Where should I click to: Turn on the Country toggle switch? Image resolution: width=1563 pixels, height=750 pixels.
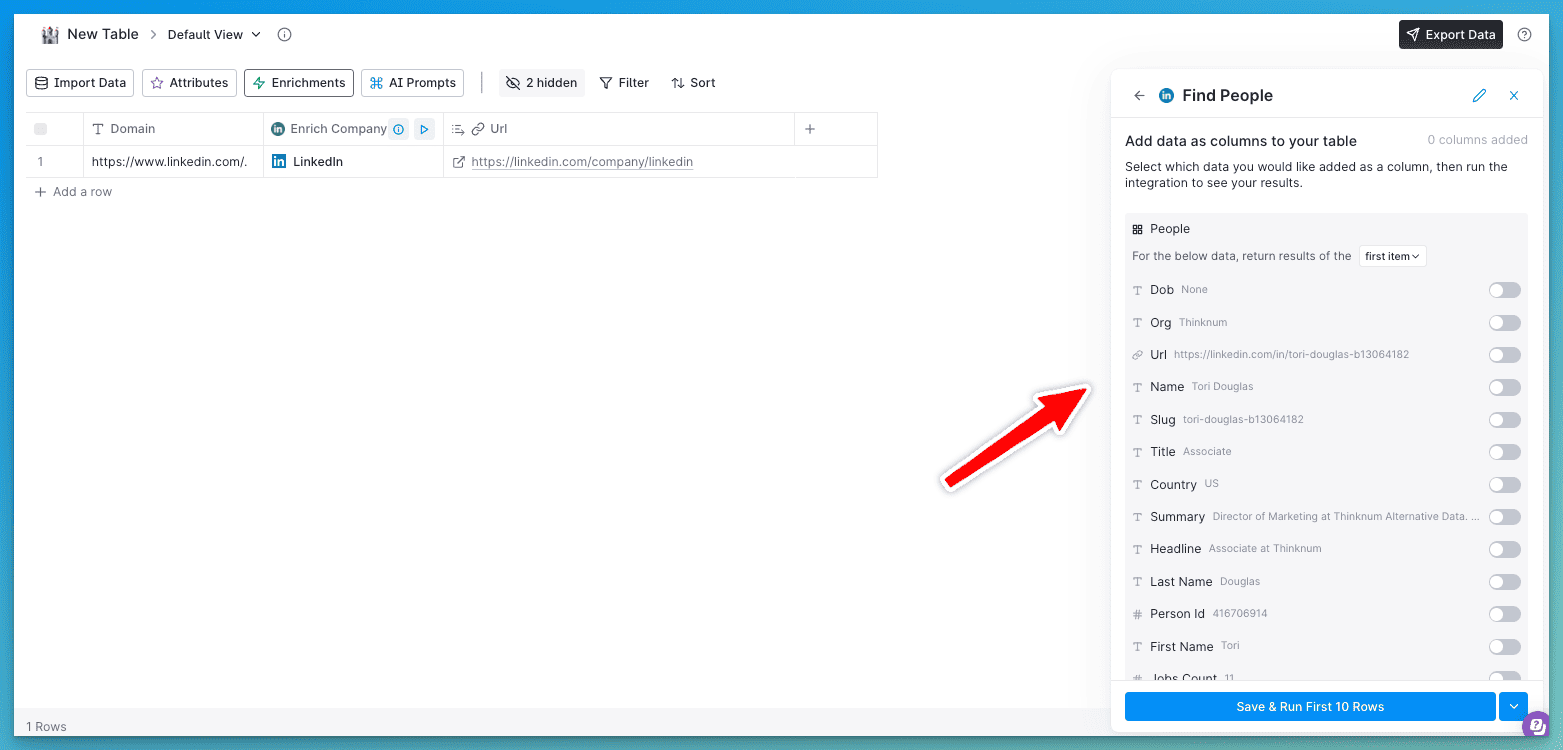1504,485
